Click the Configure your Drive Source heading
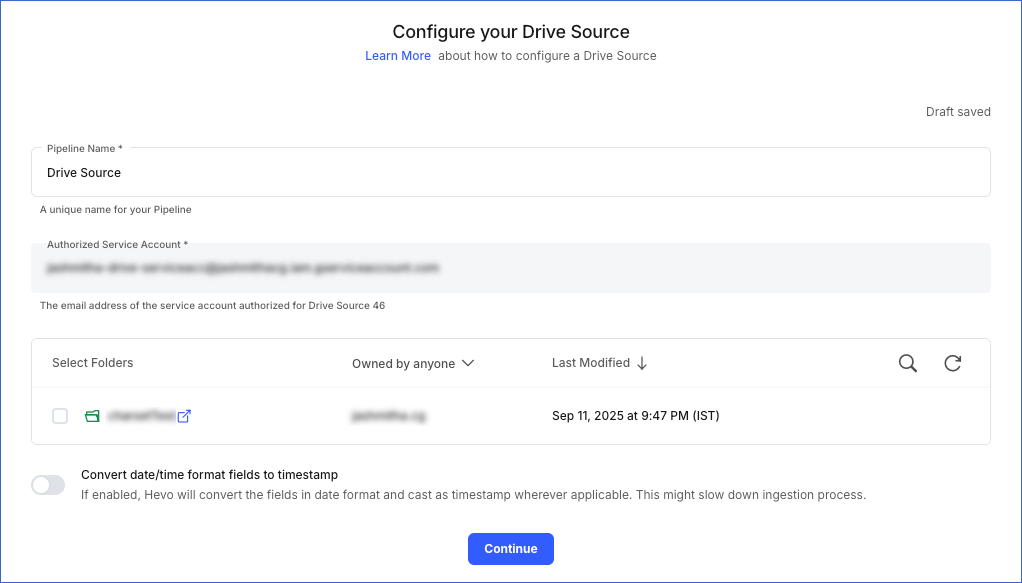 pyautogui.click(x=510, y=32)
